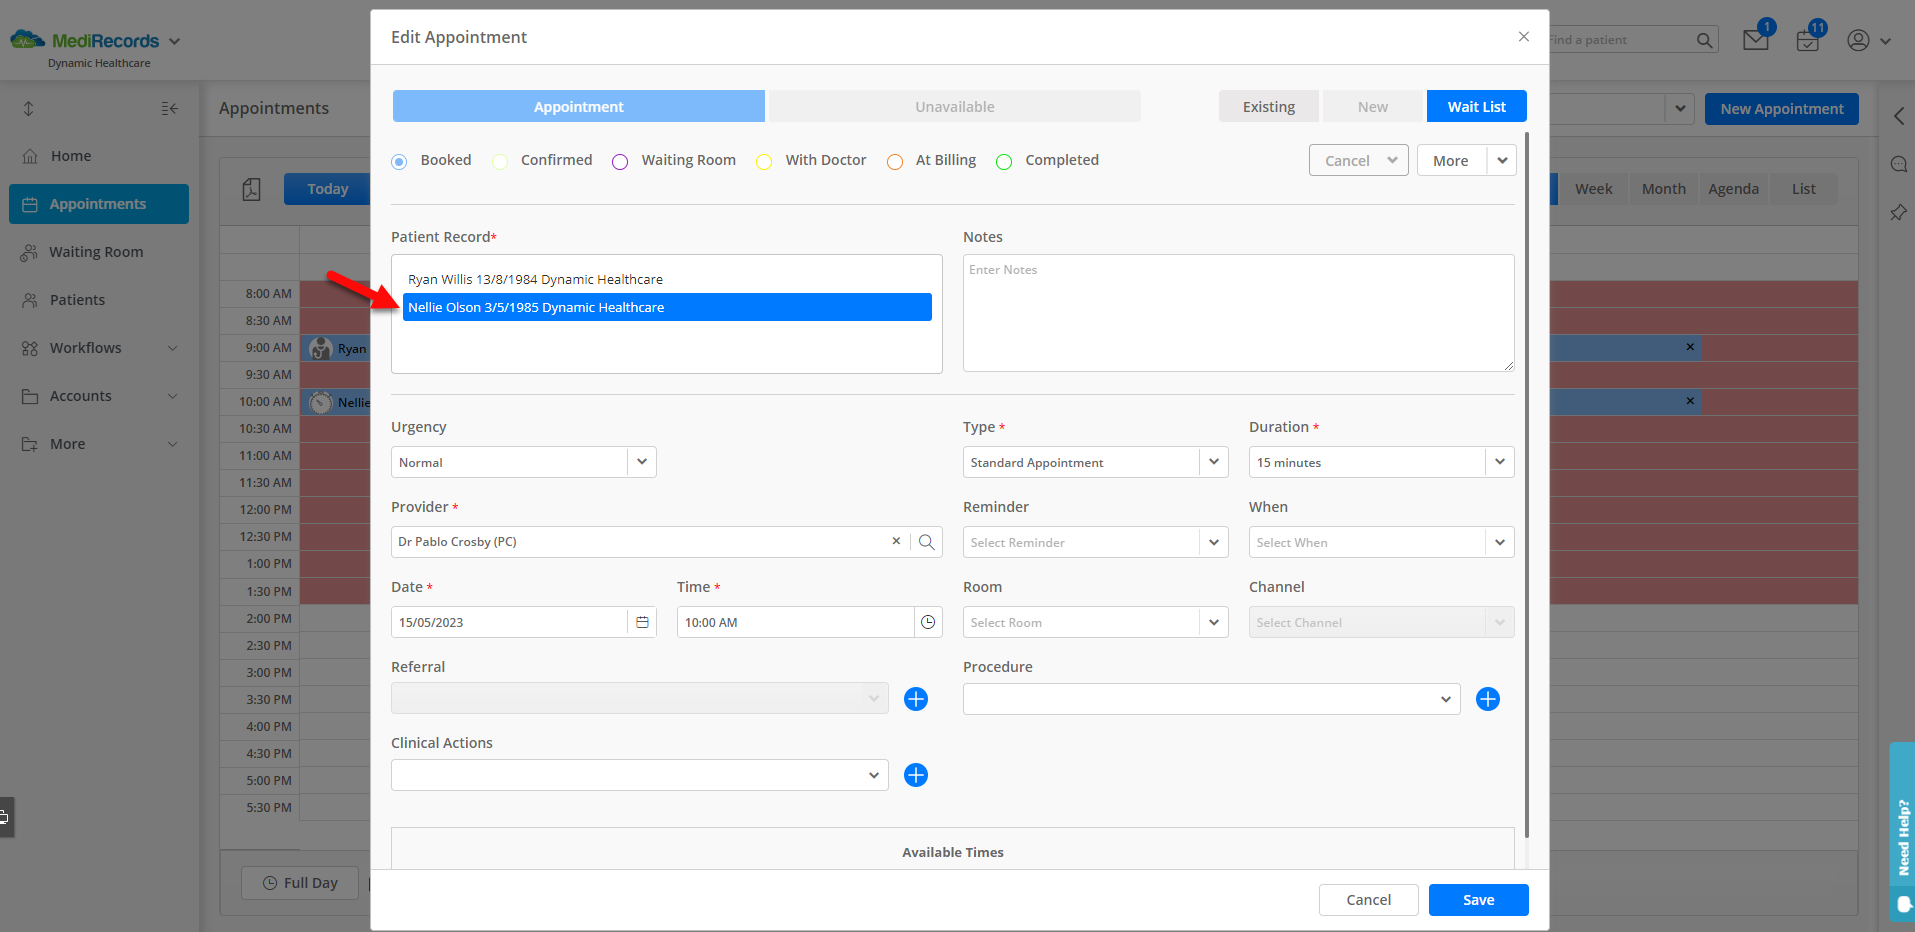Add a referral with the plus icon
Viewport: 1915px width, 932px height.
[916, 699]
